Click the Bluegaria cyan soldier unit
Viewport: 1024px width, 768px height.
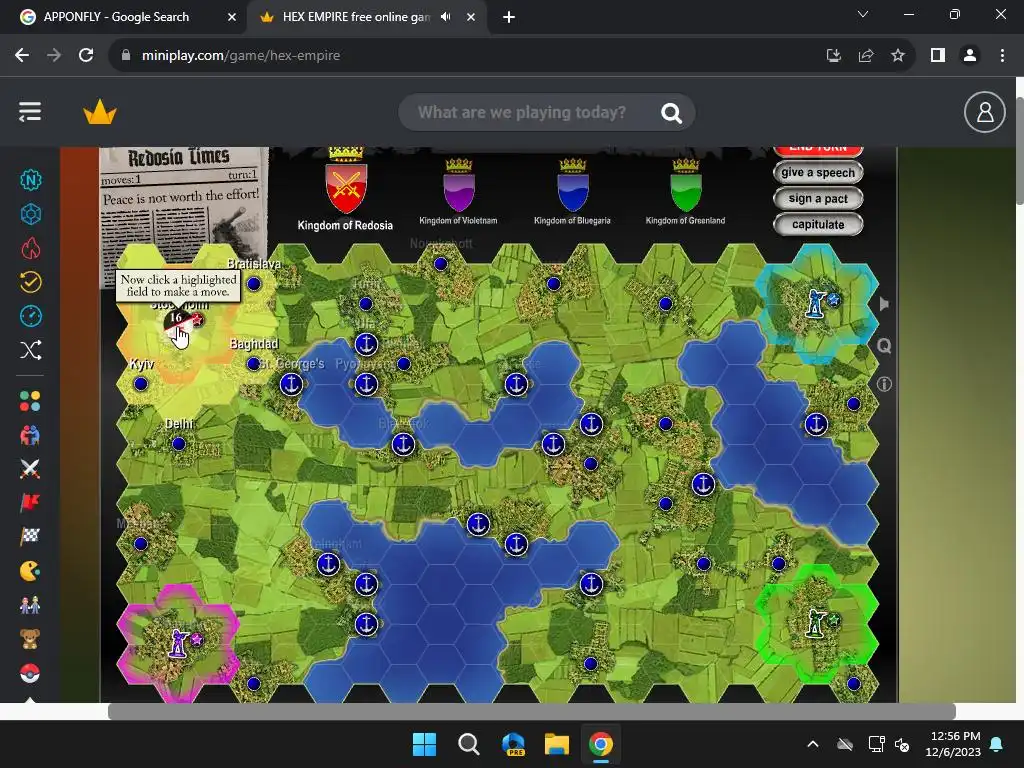click(815, 304)
